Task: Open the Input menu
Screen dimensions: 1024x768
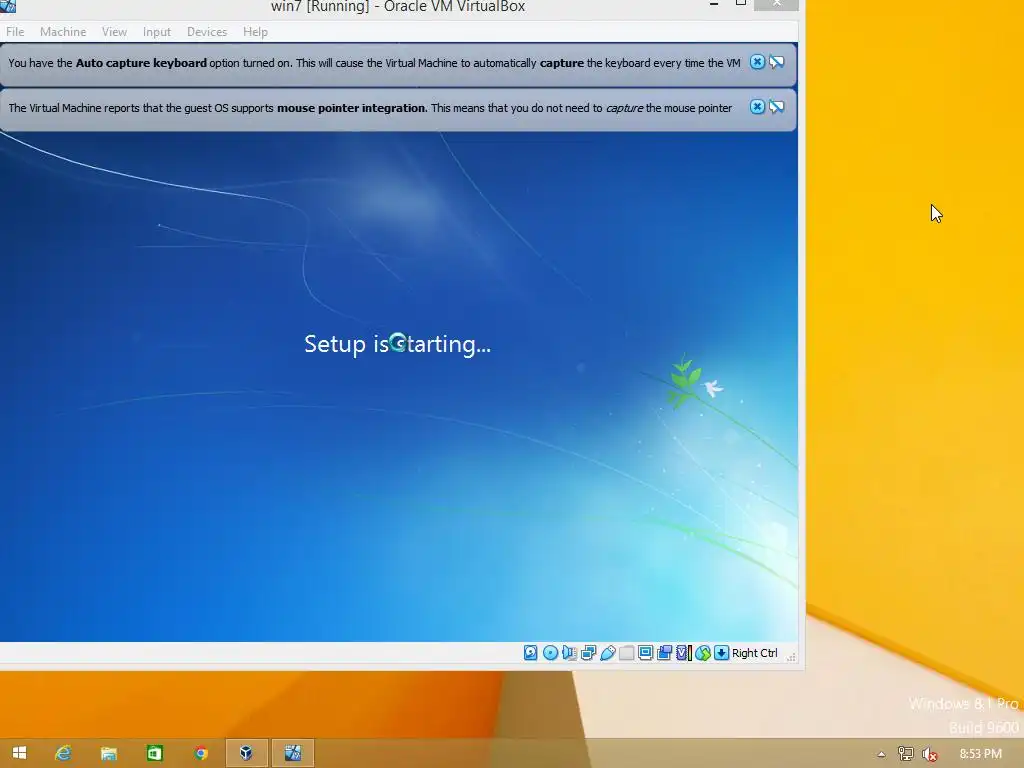Action: tap(157, 31)
